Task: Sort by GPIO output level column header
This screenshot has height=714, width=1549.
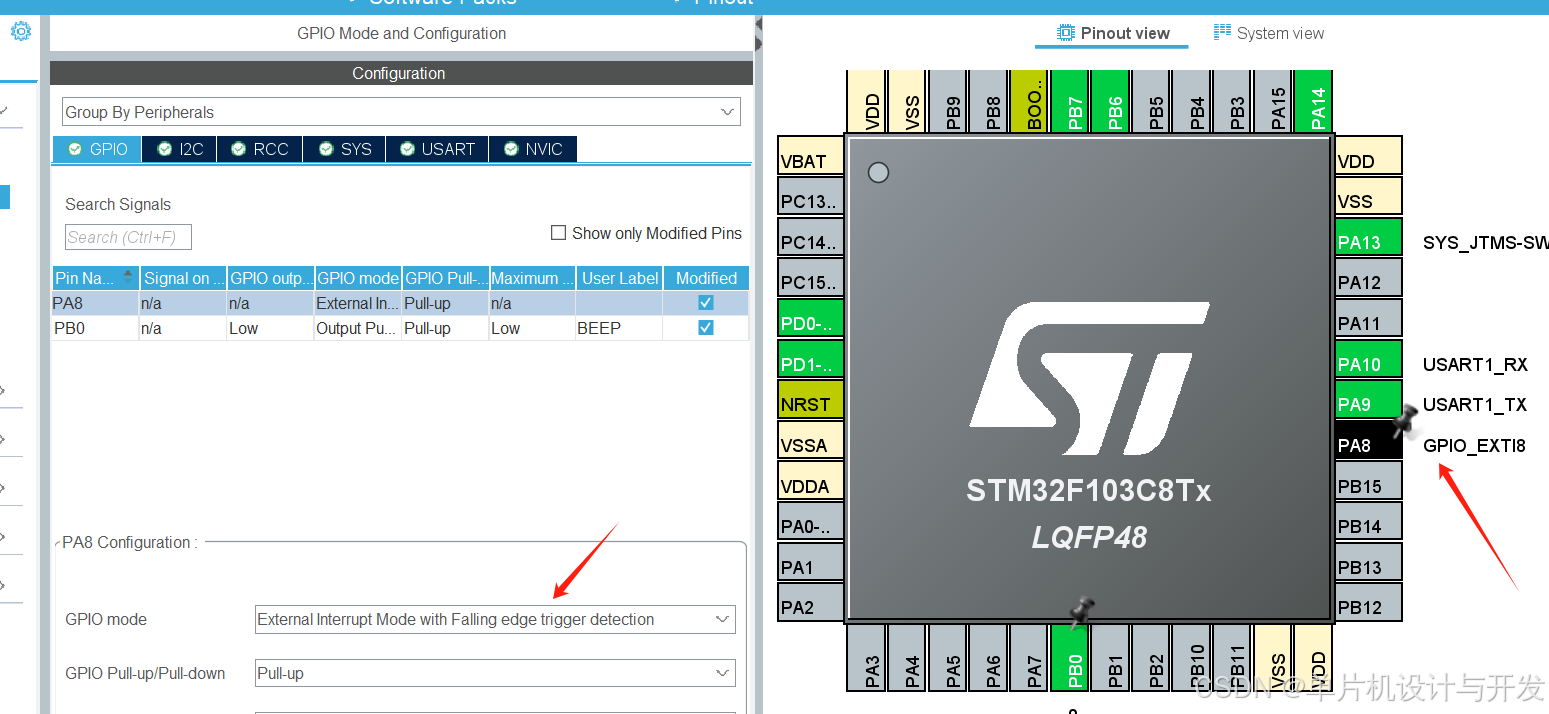Action: point(271,278)
